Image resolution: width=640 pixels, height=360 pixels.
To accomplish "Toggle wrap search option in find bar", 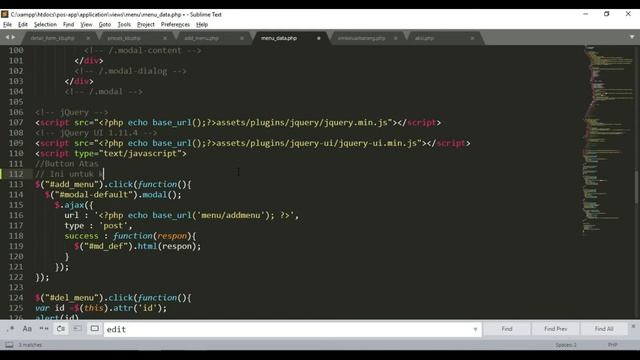I will (x=61, y=329).
